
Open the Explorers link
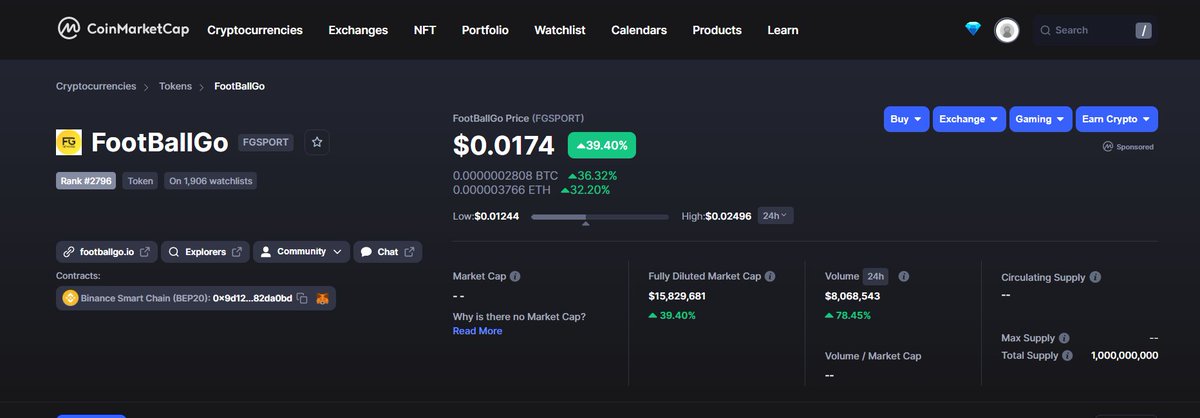[x=205, y=252]
